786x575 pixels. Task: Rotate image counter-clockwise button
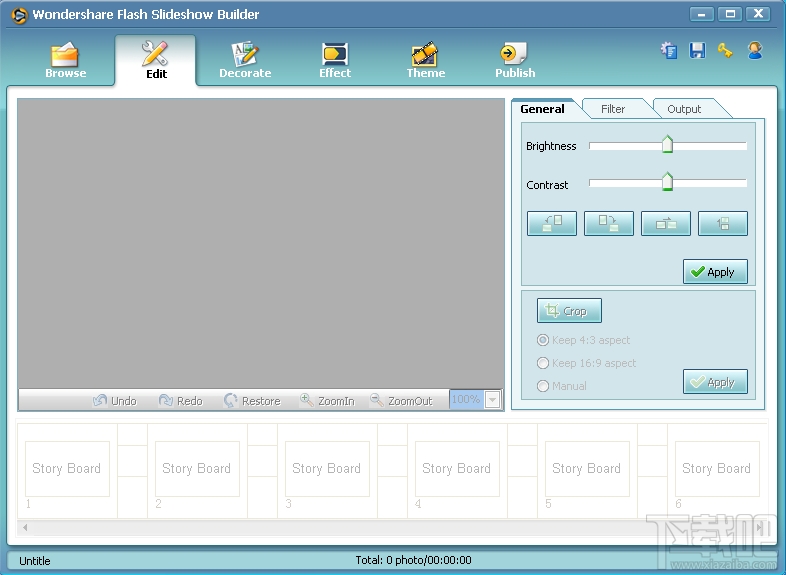pyautogui.click(x=551, y=223)
